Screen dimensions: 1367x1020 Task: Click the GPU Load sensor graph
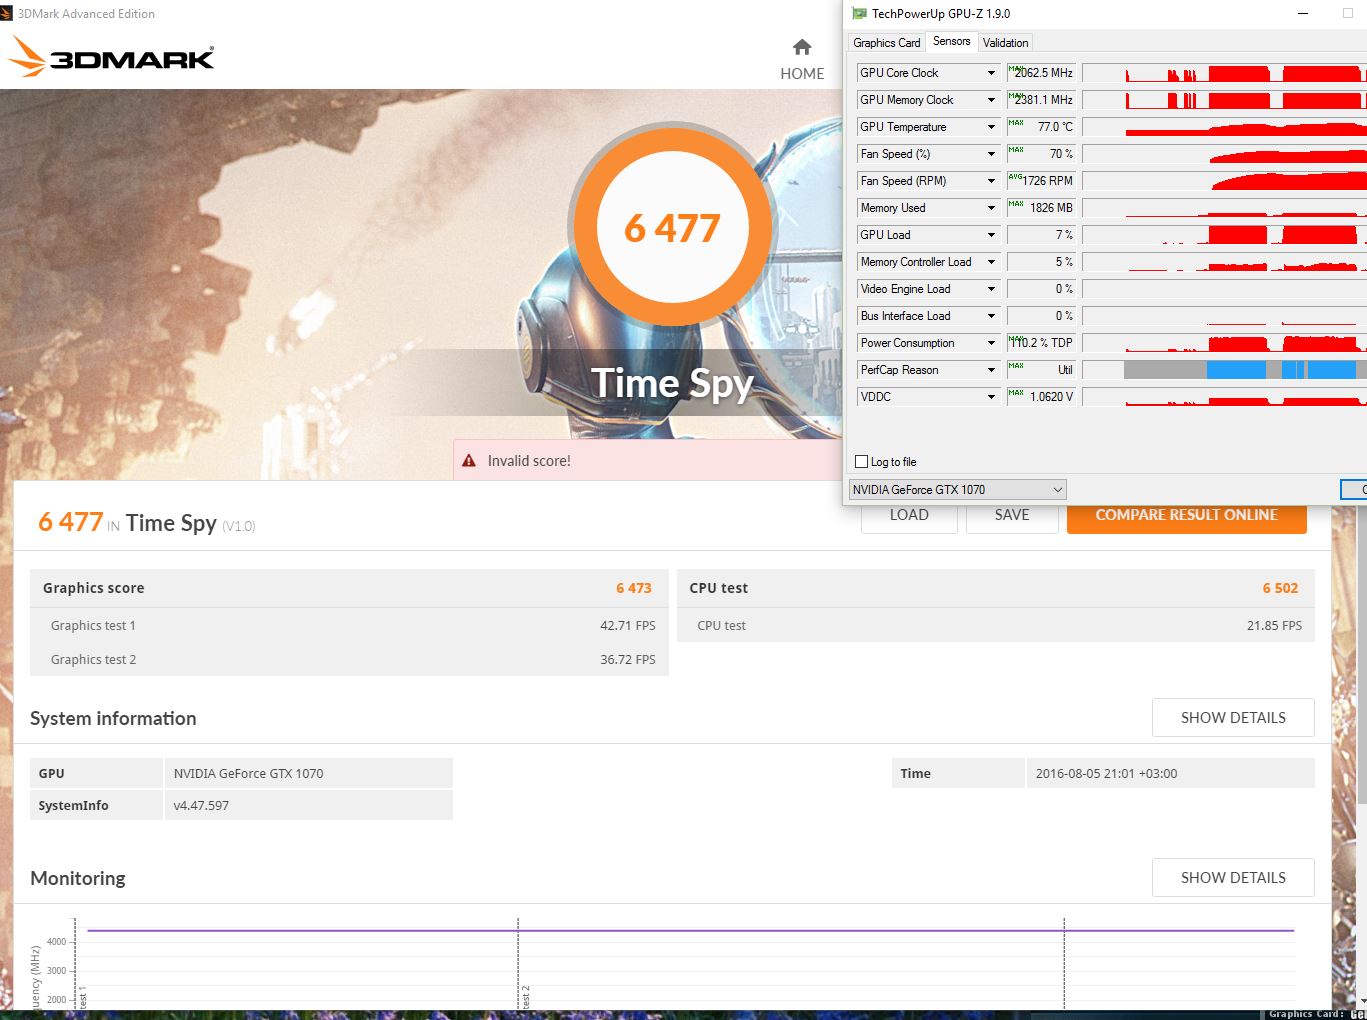pyautogui.click(x=1224, y=235)
